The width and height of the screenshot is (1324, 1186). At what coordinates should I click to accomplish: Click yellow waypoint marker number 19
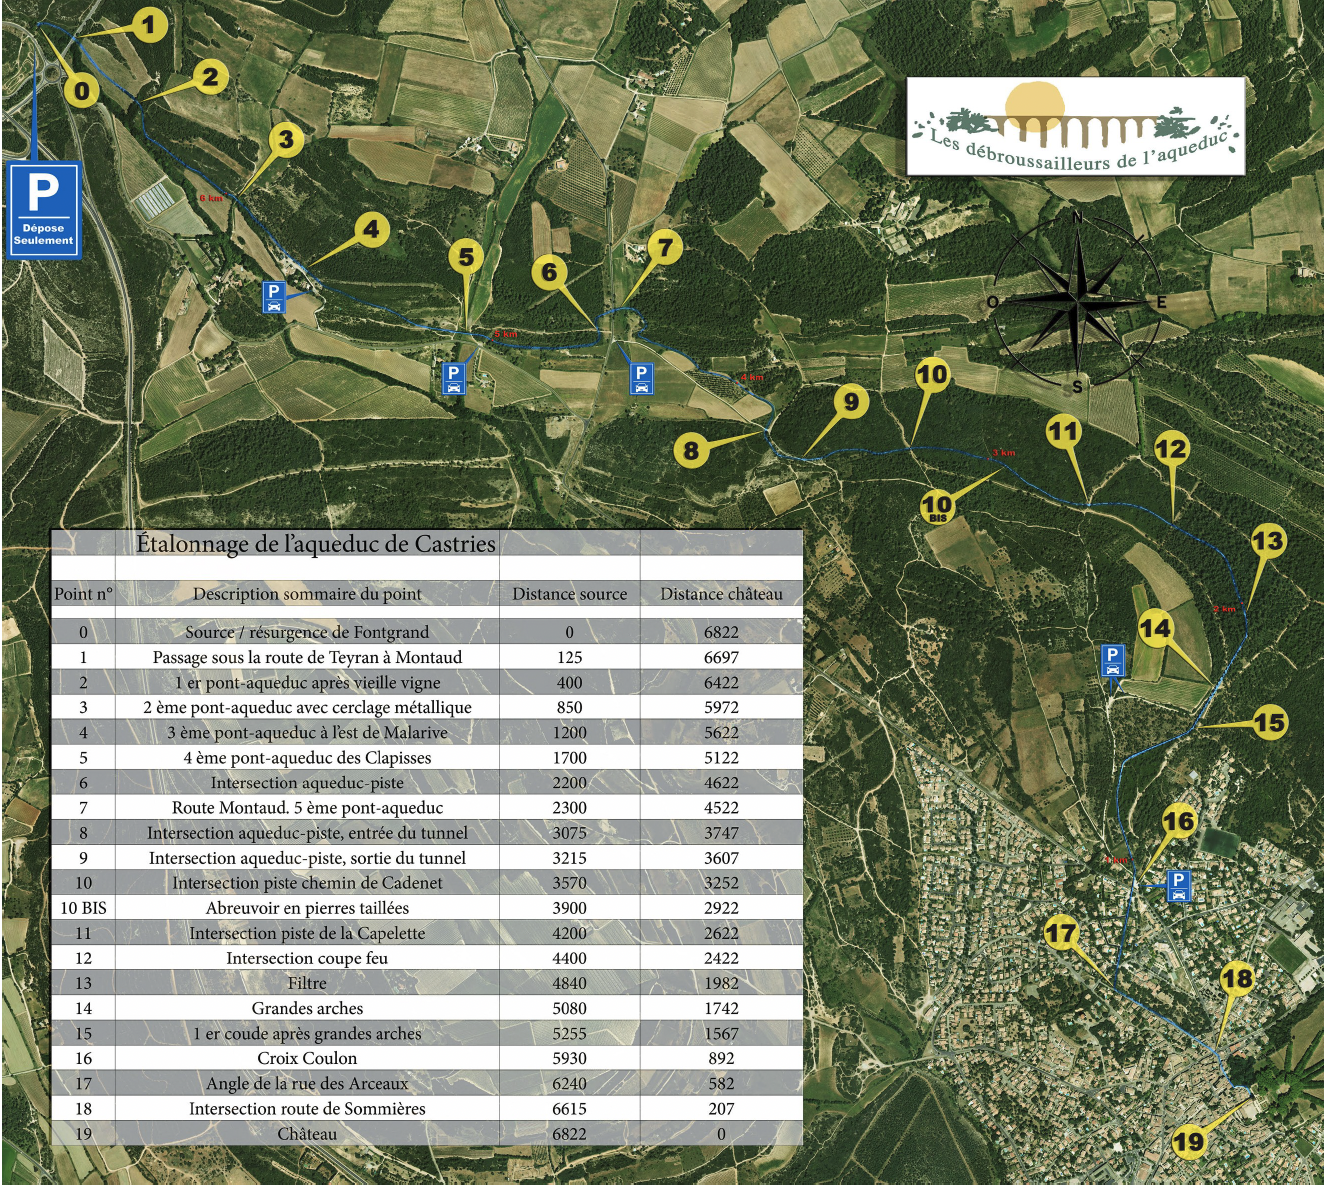[x=1188, y=1141]
